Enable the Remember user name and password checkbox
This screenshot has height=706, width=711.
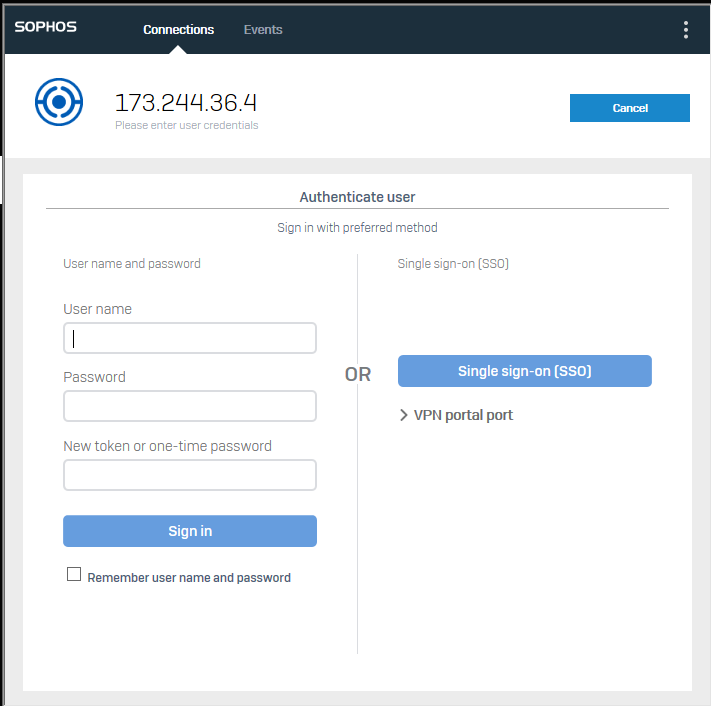[73, 575]
